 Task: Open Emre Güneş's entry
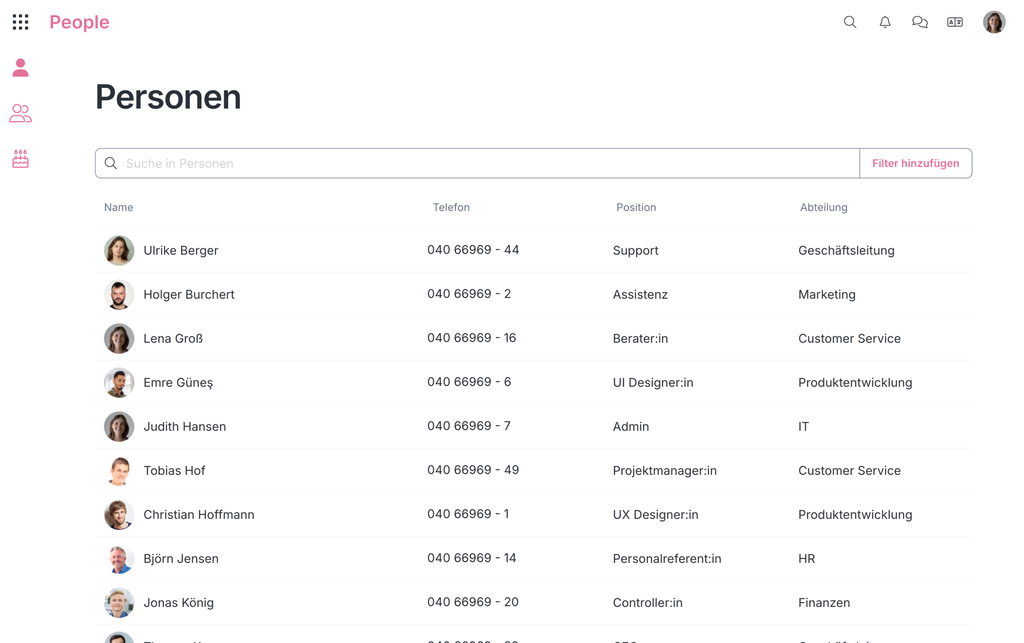point(178,382)
